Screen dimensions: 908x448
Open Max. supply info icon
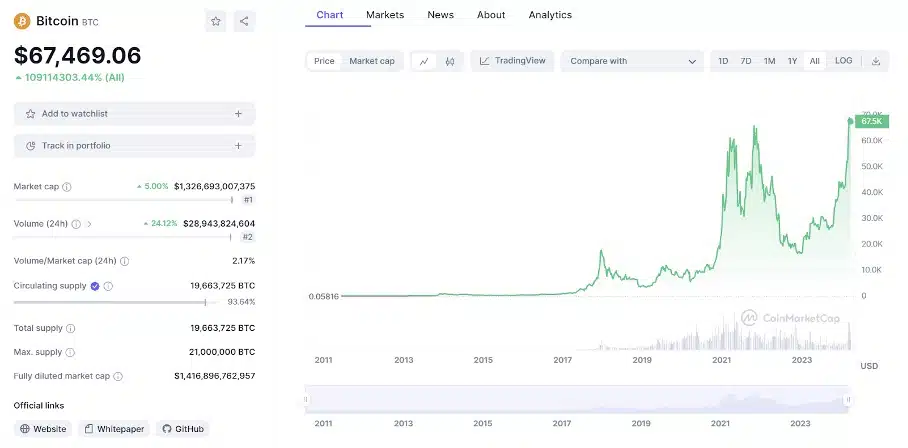(70, 352)
